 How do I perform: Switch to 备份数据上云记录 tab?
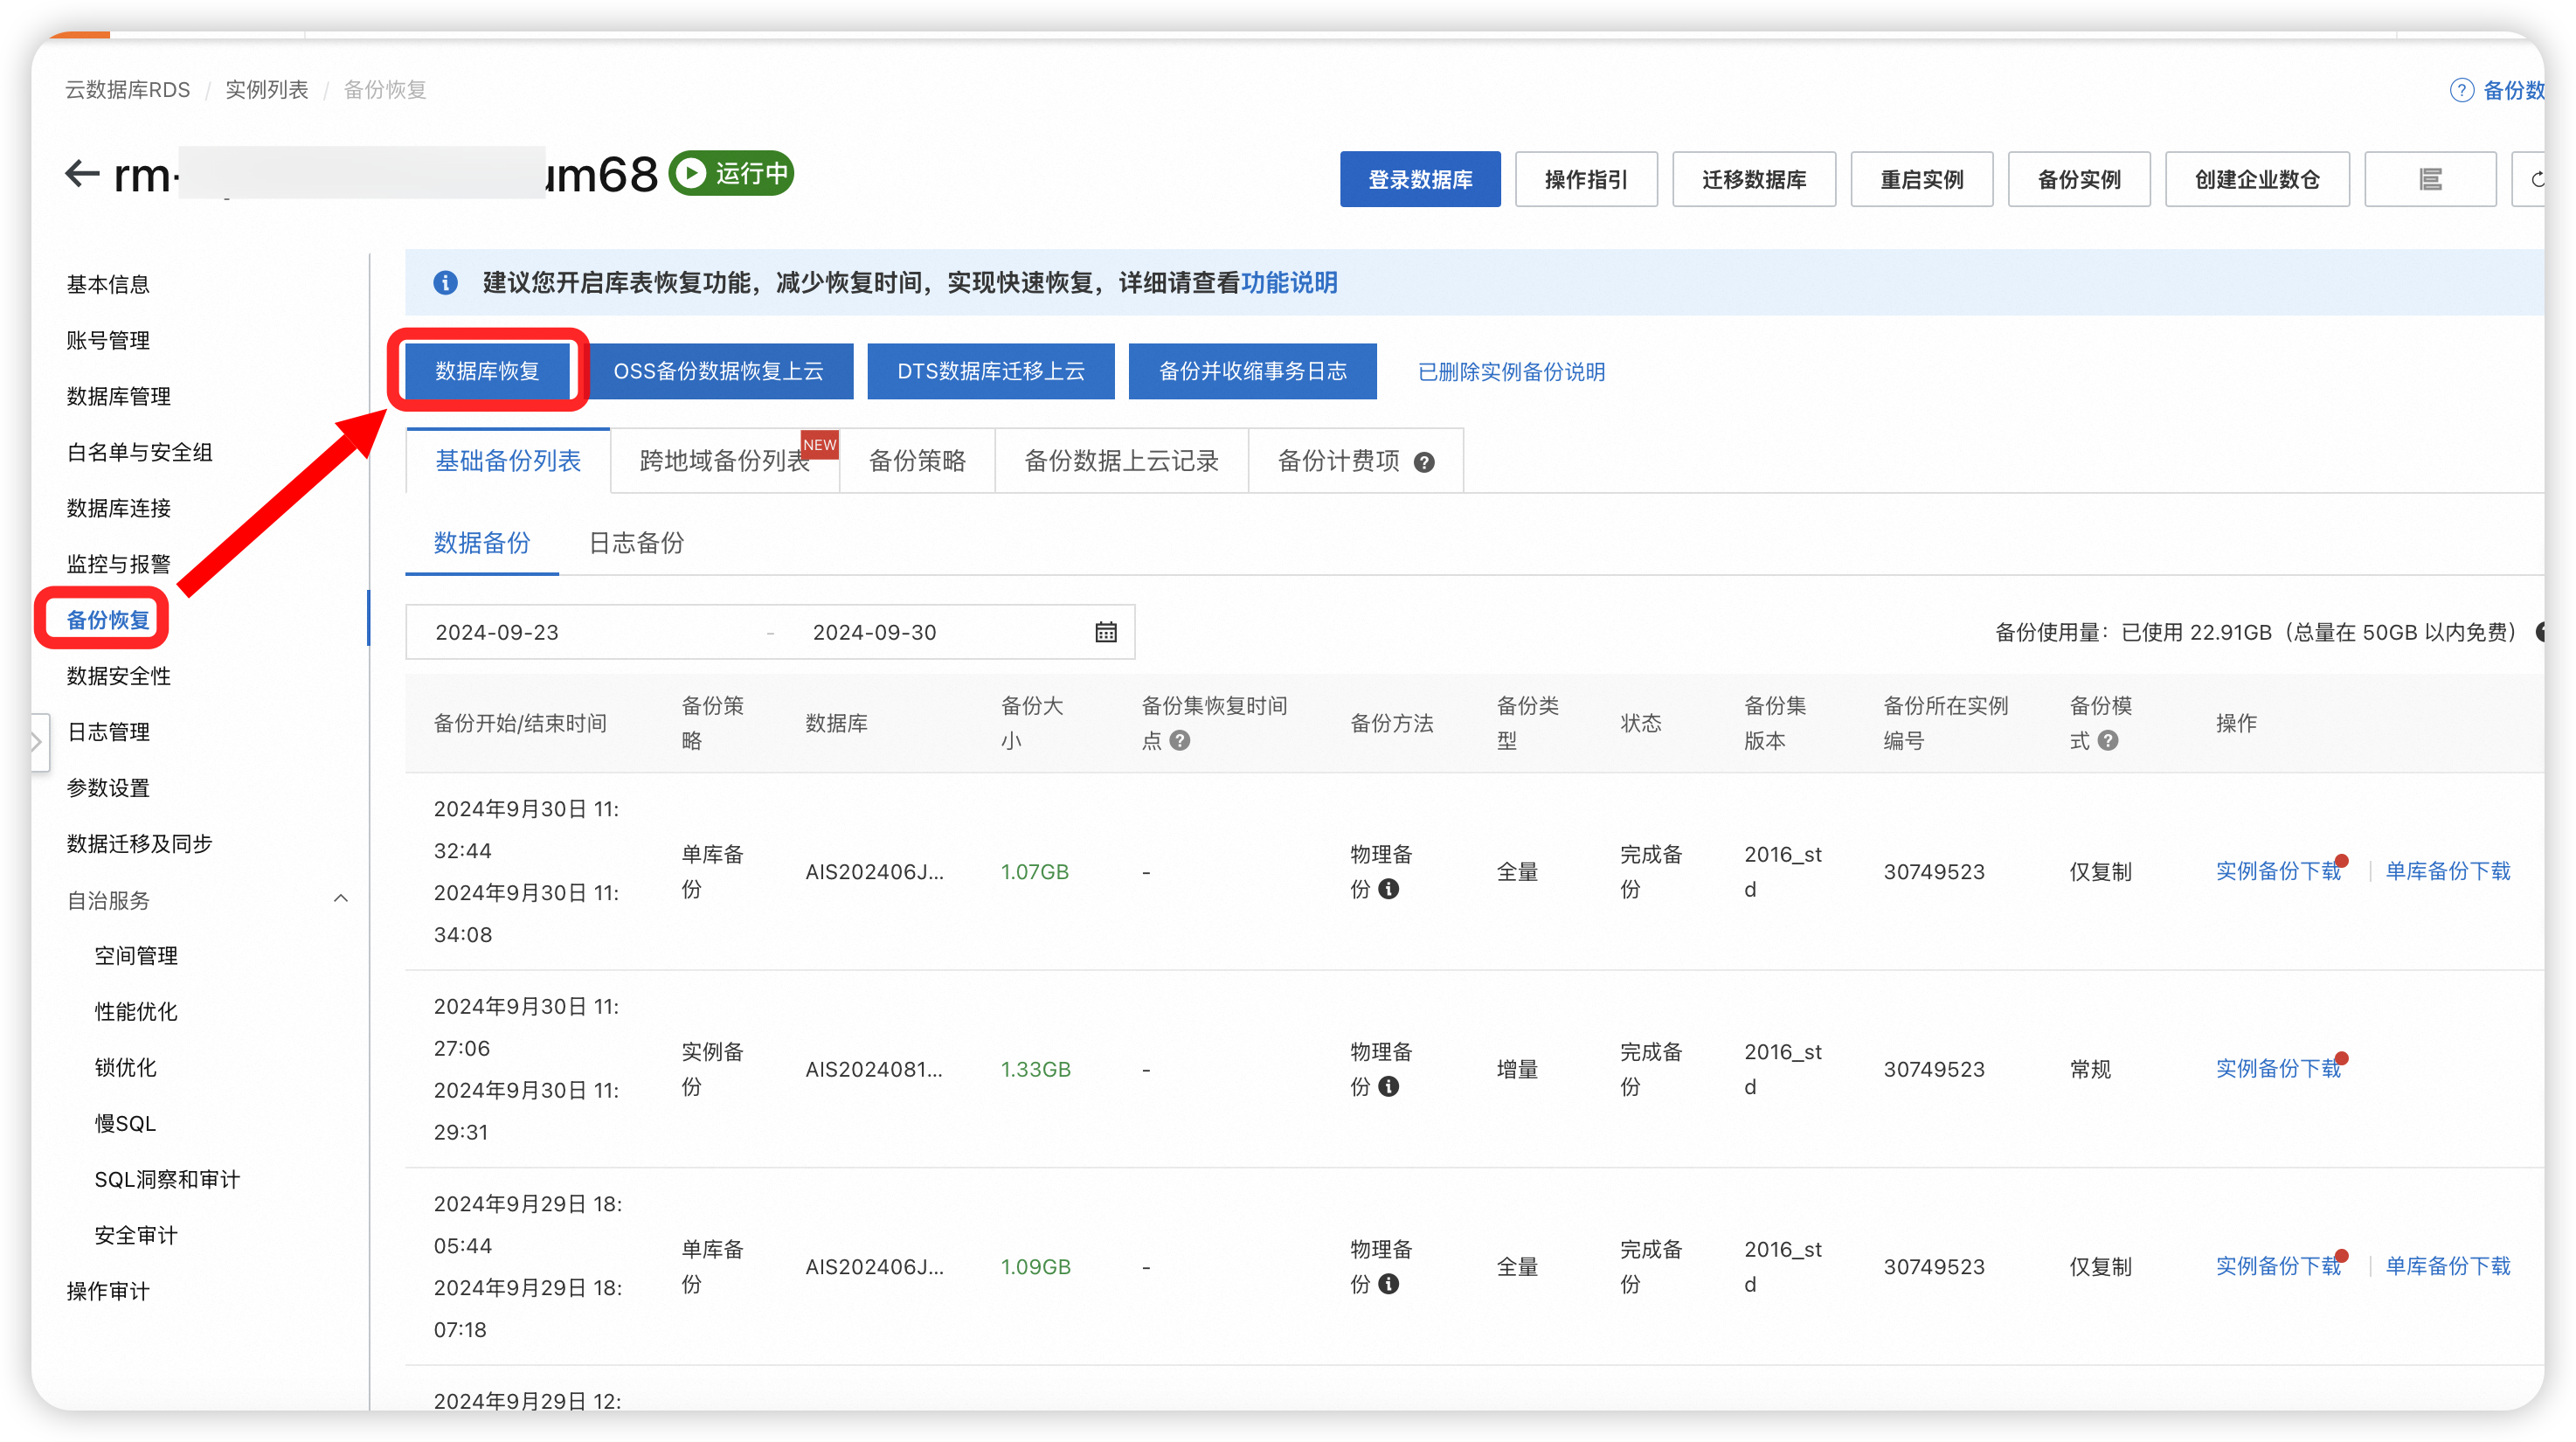click(1121, 461)
